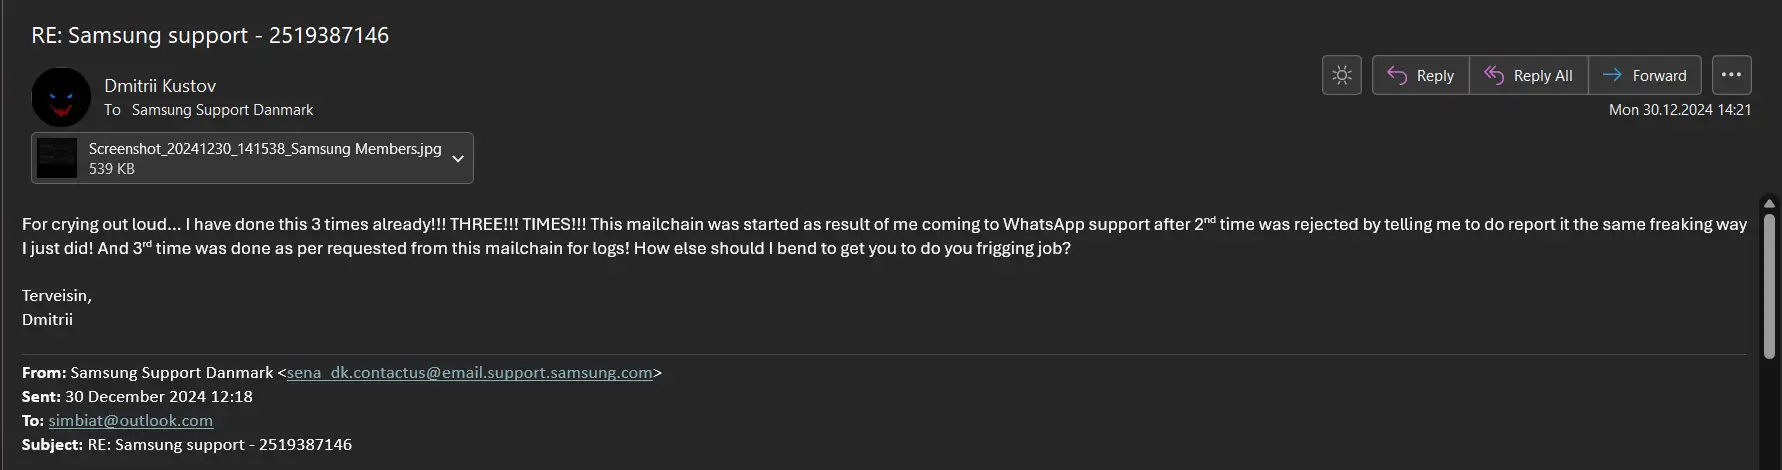The image size is (1782, 470).
Task: Open the attachment options dropdown chevron
Action: 458,158
